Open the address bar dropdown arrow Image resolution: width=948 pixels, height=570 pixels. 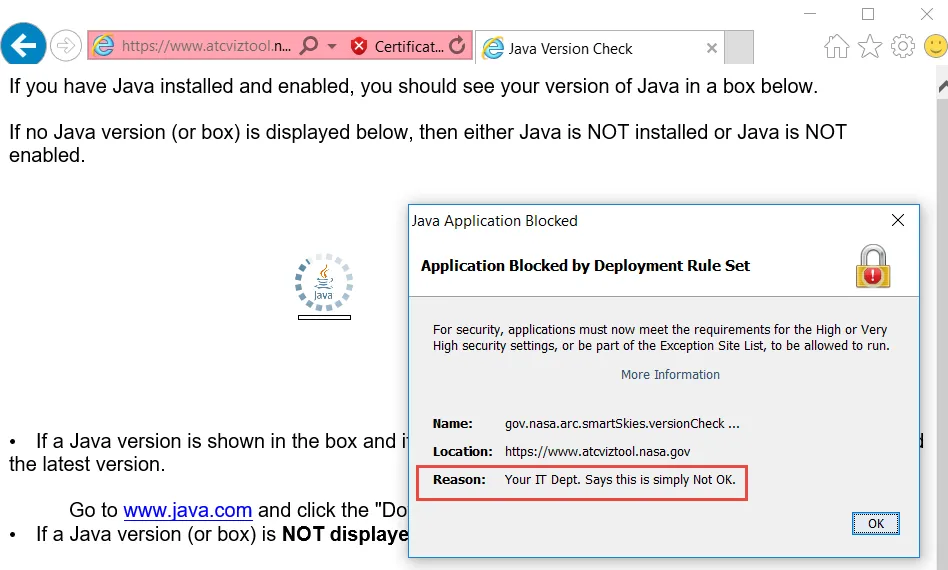pos(332,46)
